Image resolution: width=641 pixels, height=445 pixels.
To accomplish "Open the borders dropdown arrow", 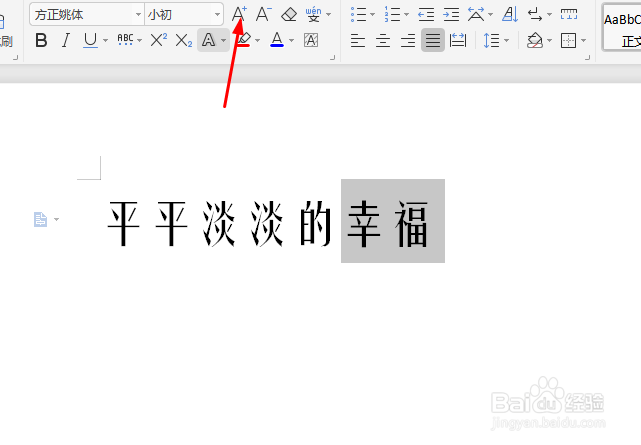I will (x=583, y=40).
